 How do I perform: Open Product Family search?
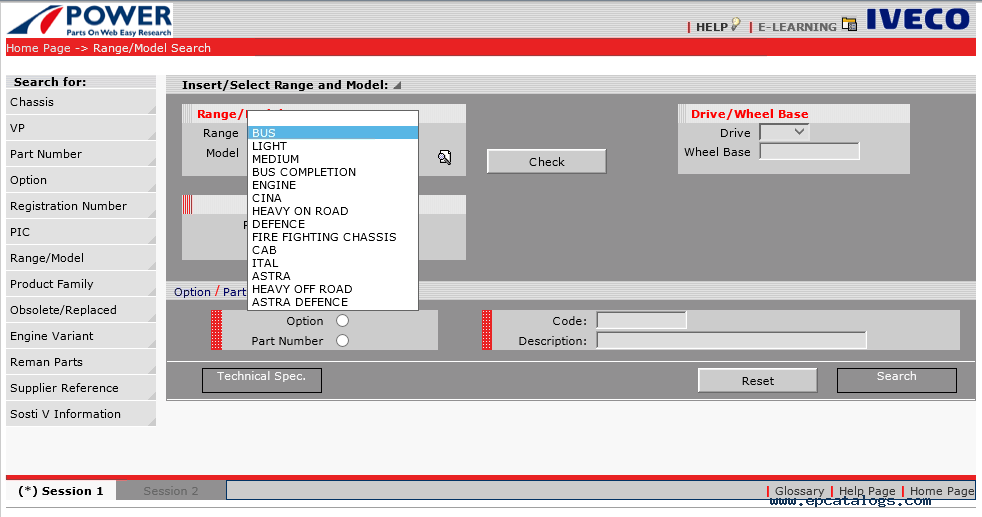click(x=81, y=284)
